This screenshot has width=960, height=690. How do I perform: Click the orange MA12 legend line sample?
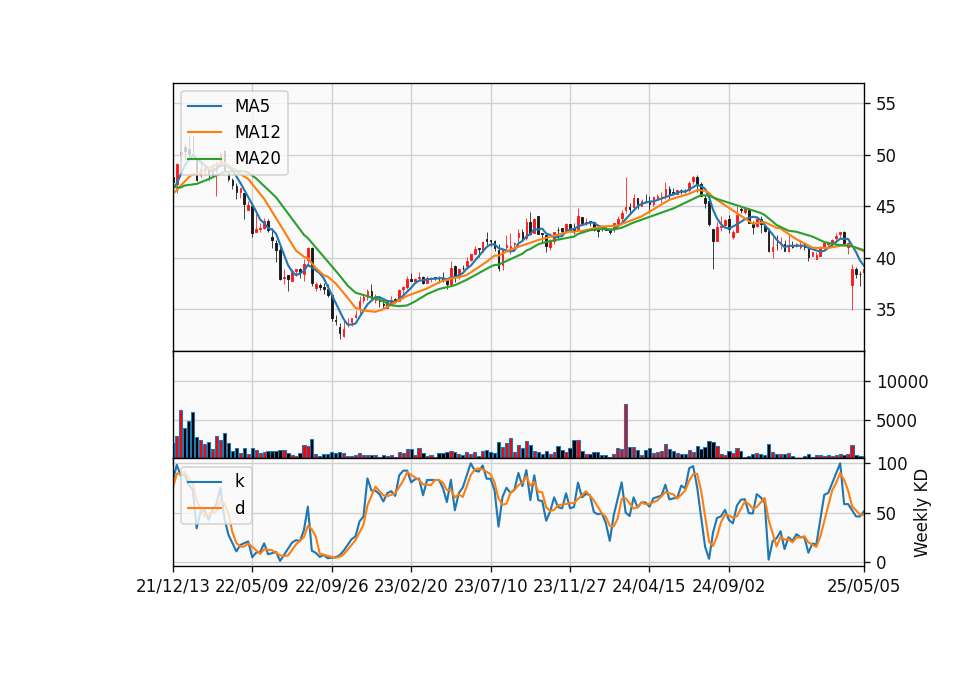pyautogui.click(x=204, y=132)
